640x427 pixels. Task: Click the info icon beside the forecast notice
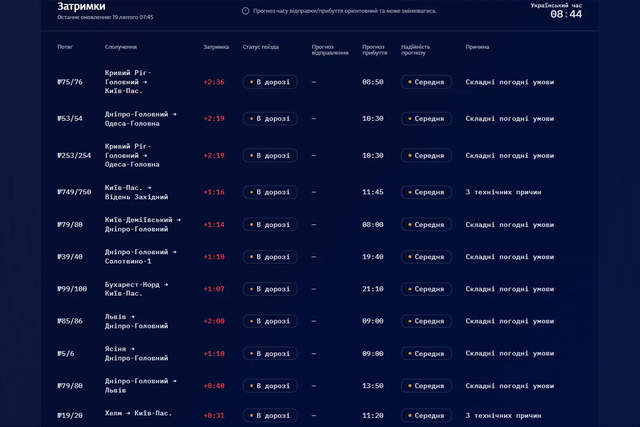click(x=246, y=11)
